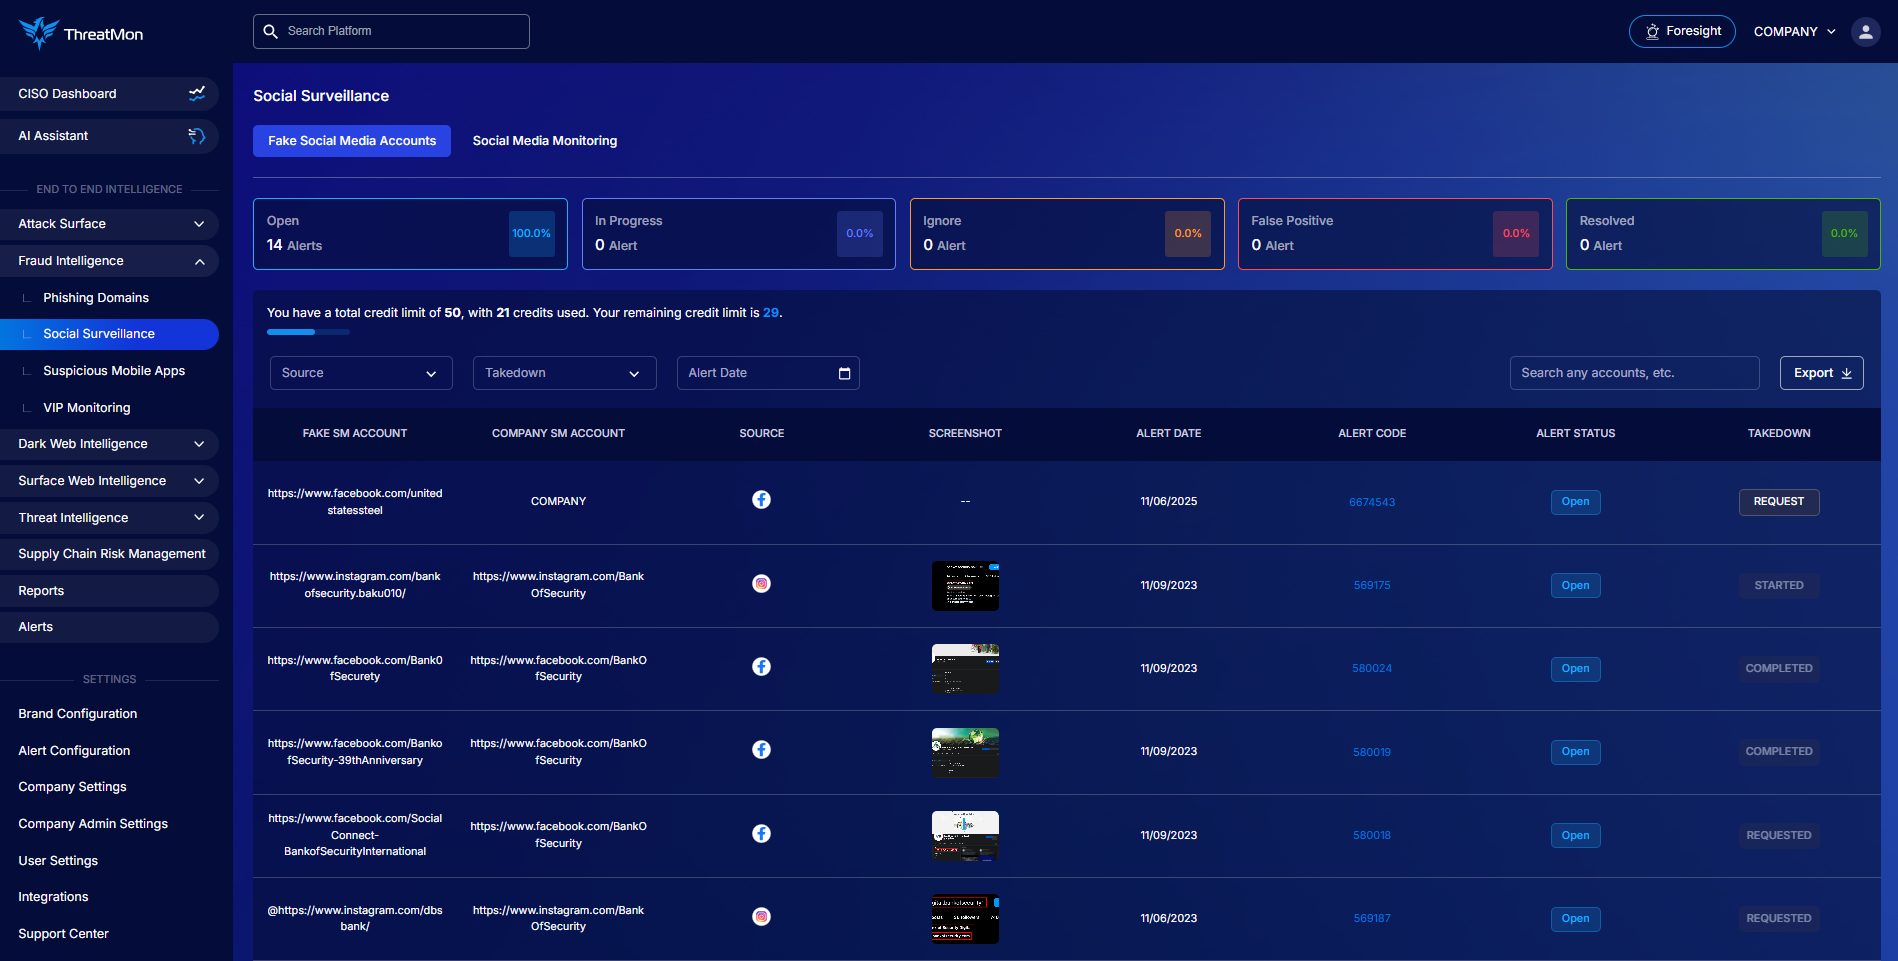
Task: Click Open status for alert 580019
Action: tap(1575, 752)
